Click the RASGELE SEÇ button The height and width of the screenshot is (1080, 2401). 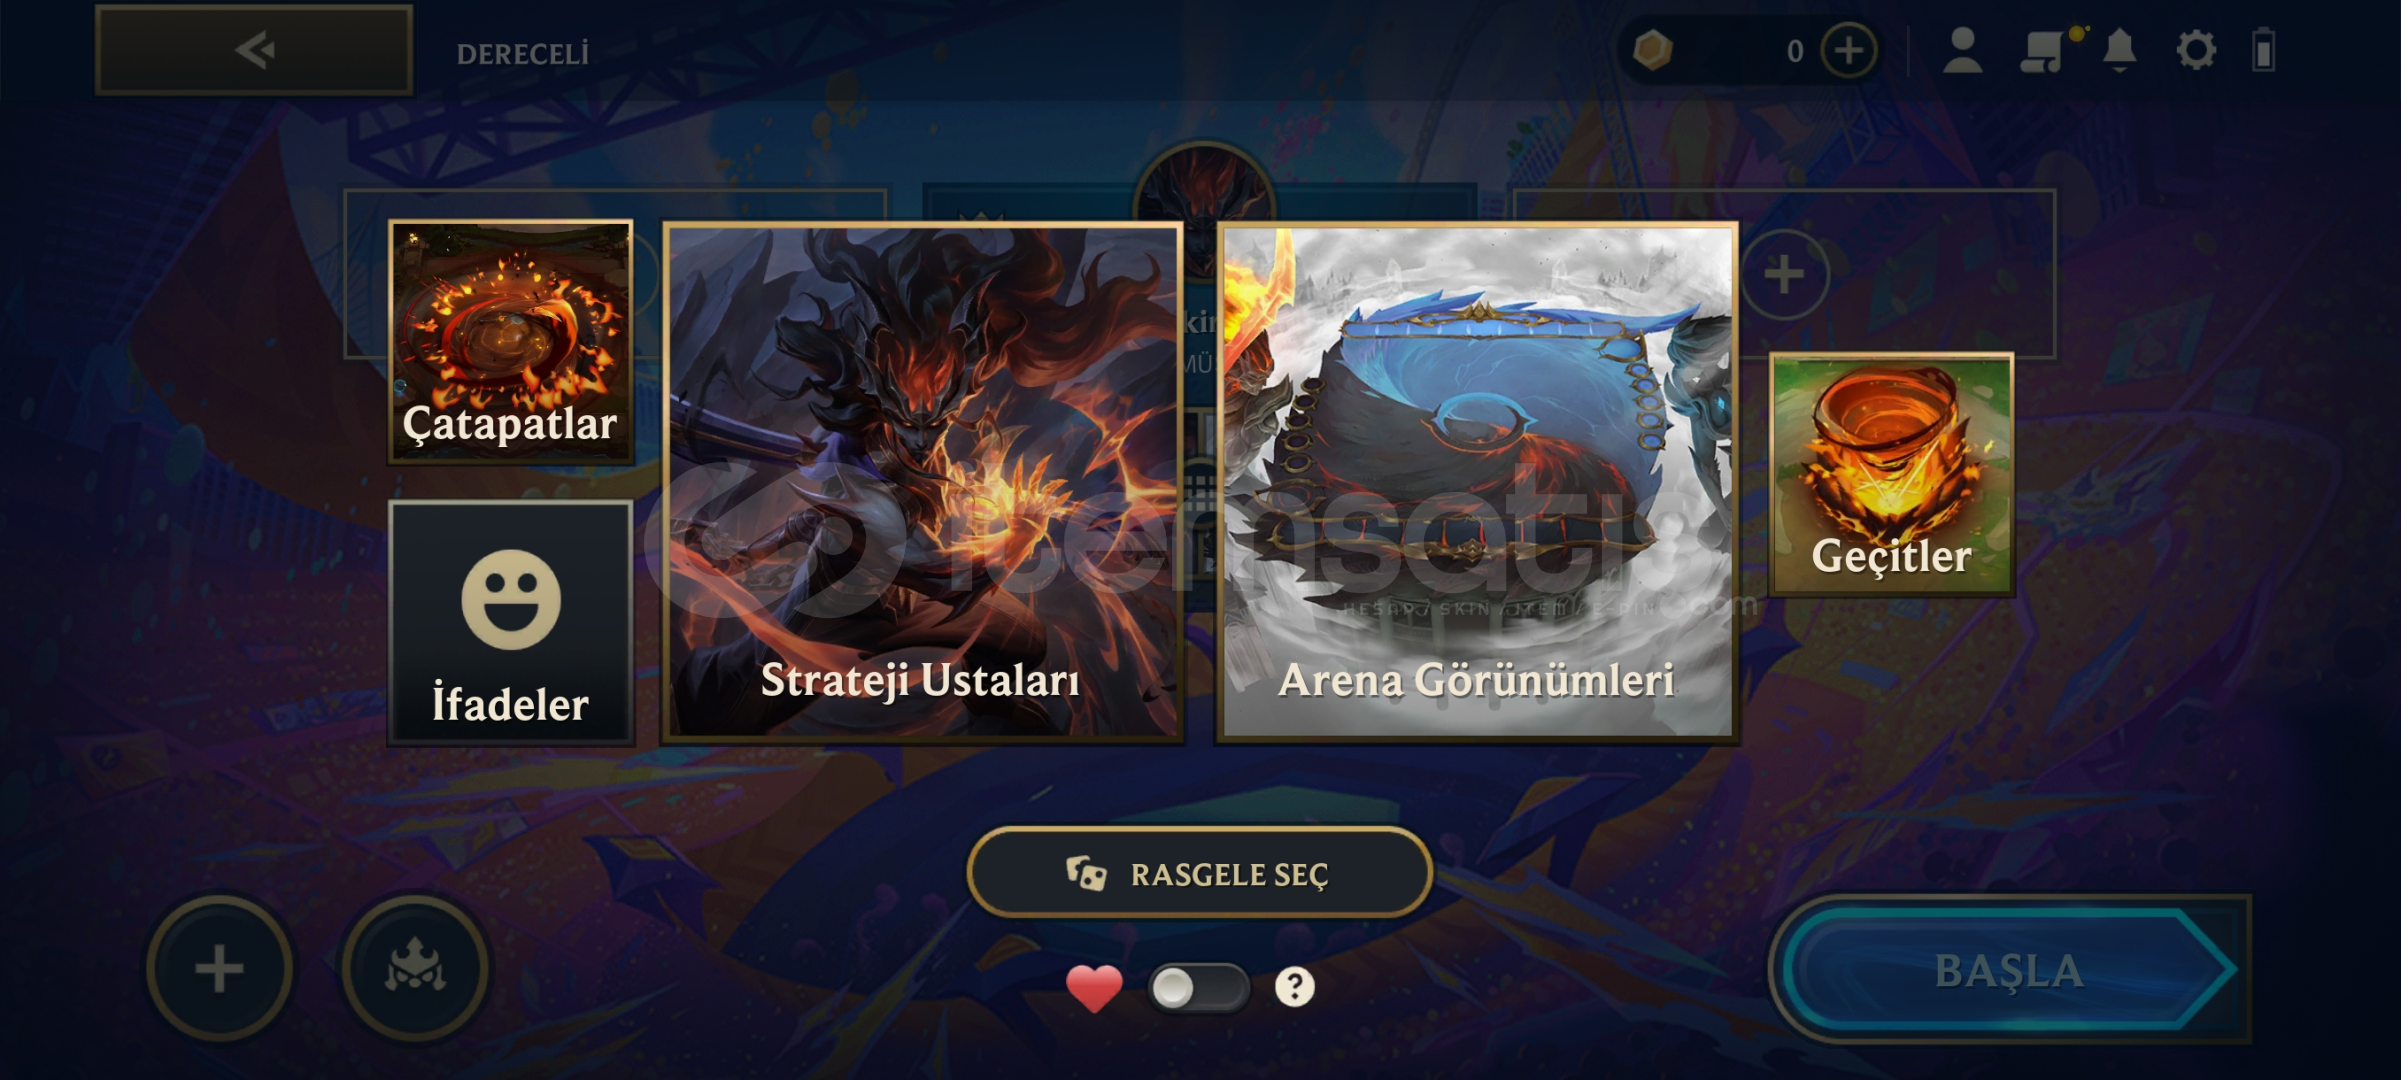[1199, 873]
